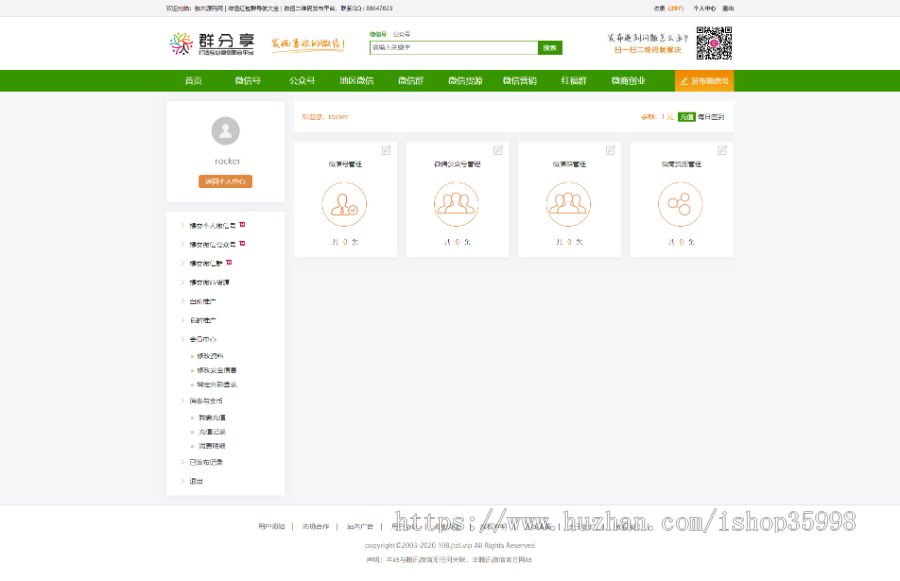Click the edit pencil on the 微商货源管理 card

click(x=724, y=148)
